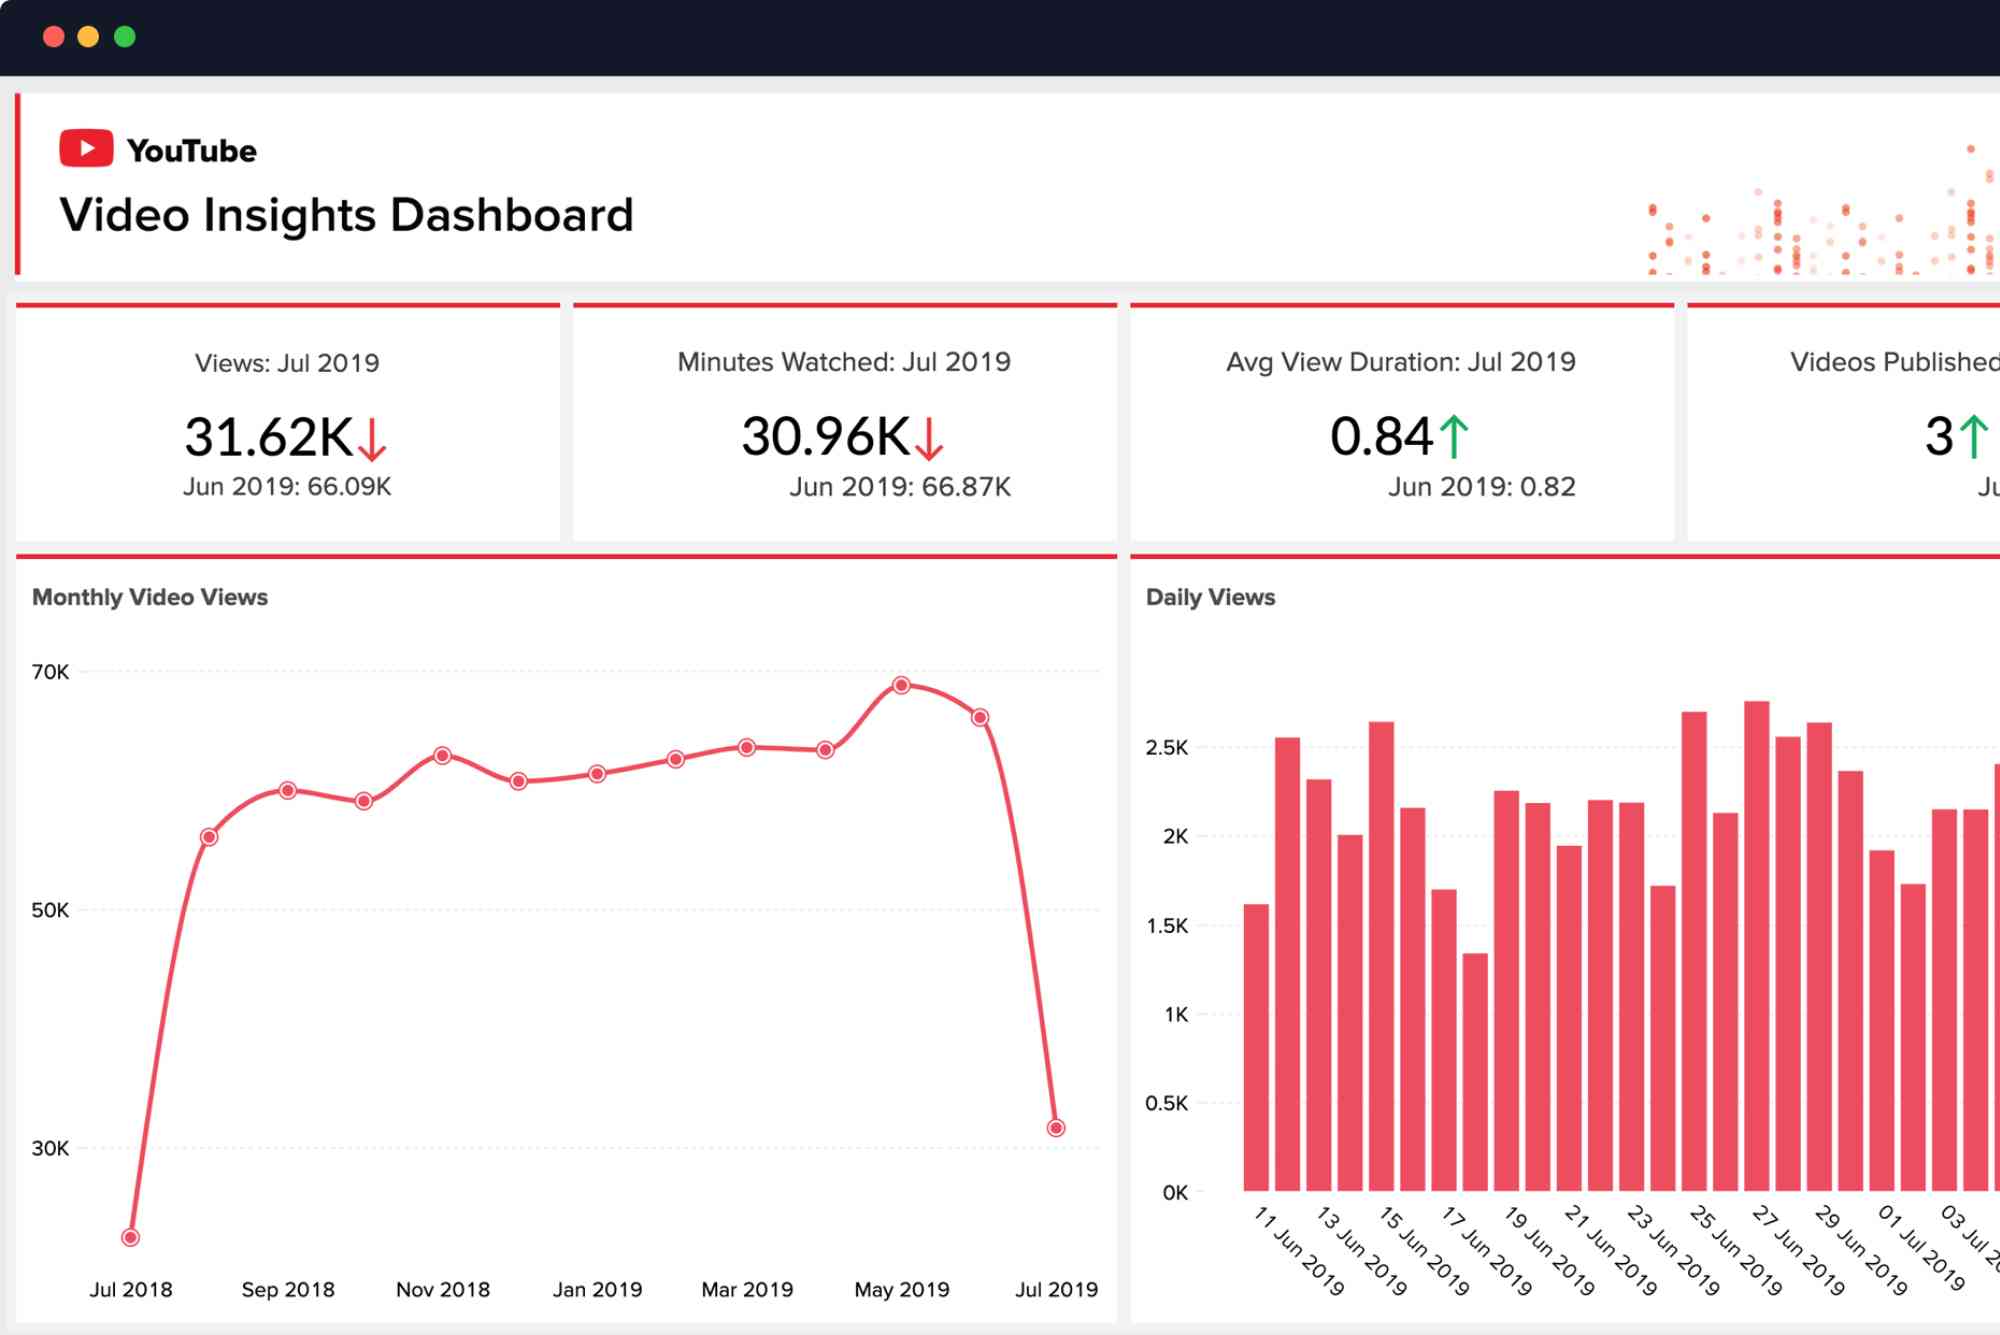Screen dimensions: 2000x1335
Task: Click the green window control dot
Action: point(123,34)
